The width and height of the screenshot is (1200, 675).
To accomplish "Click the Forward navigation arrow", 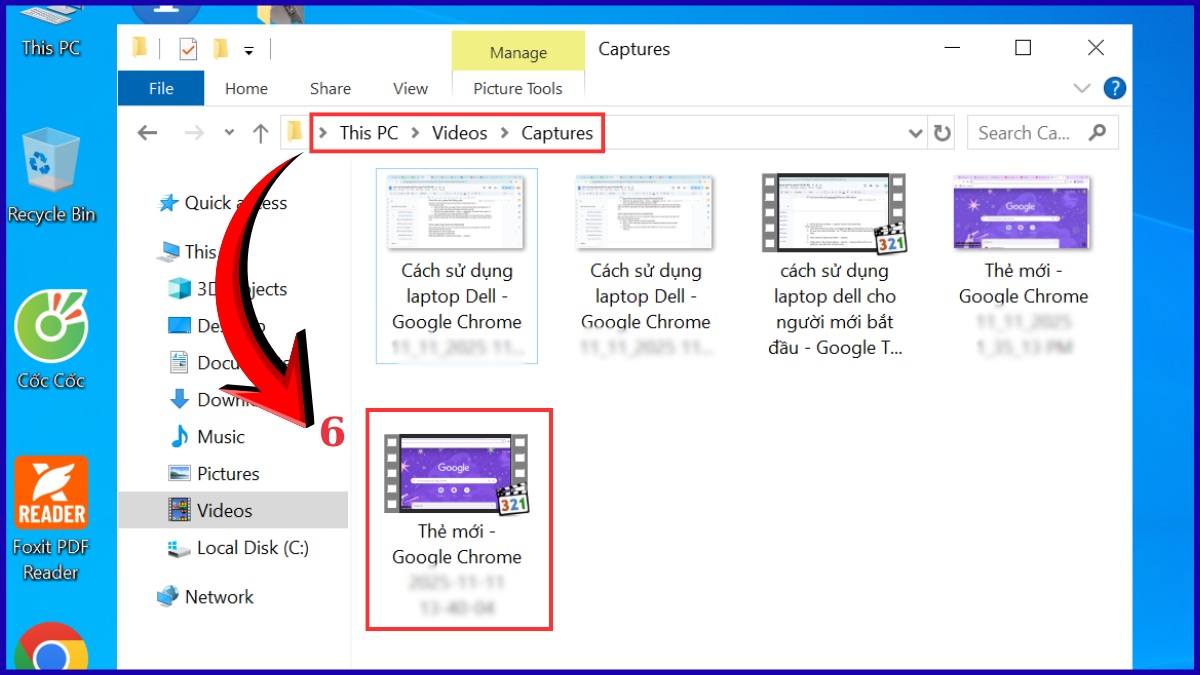I will (195, 132).
